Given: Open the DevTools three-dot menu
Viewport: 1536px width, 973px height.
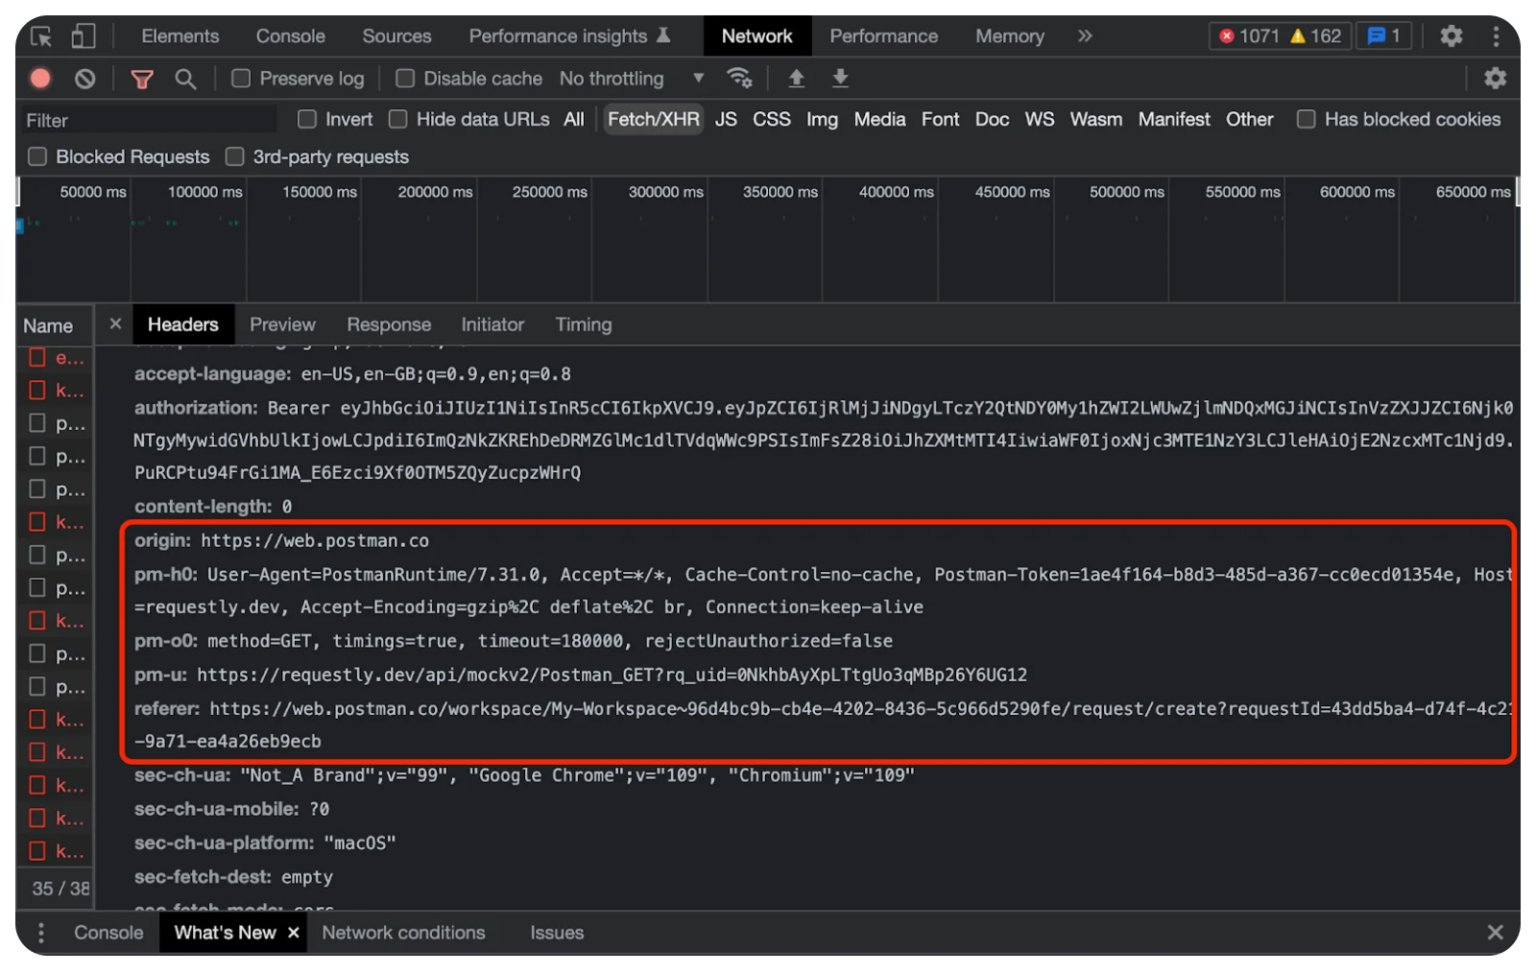Looking at the screenshot, I should point(1495,36).
